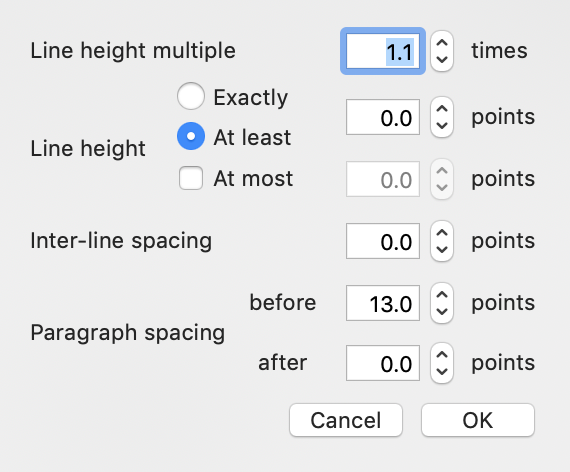Select the Exactly line height radio button

(x=191, y=96)
